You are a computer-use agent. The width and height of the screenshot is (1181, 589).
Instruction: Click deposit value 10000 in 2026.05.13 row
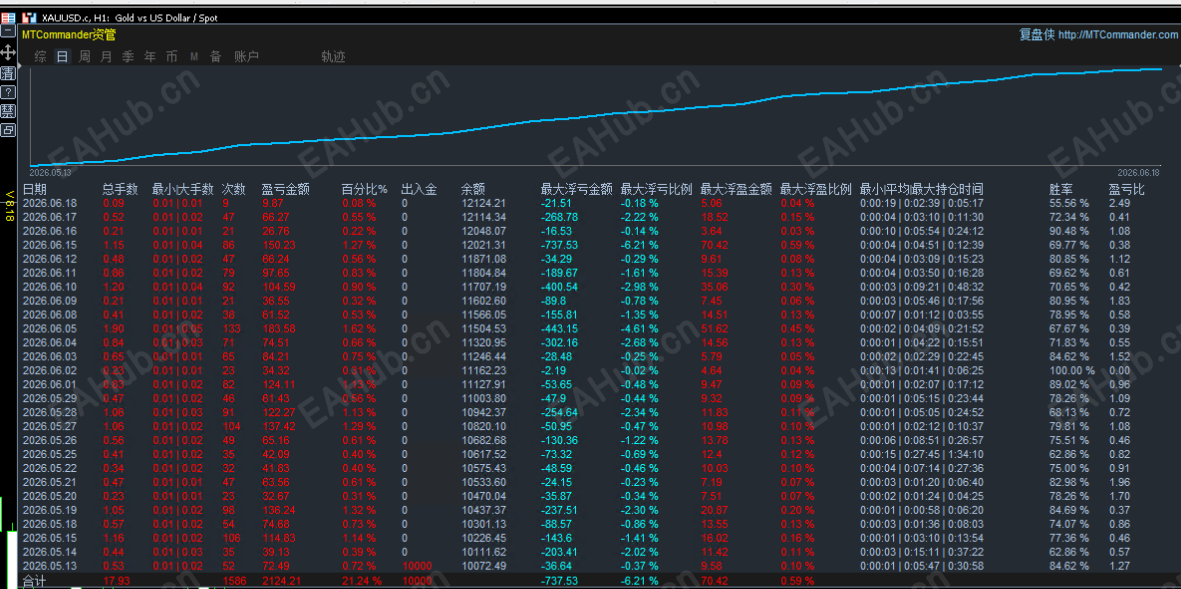[x=417, y=566]
